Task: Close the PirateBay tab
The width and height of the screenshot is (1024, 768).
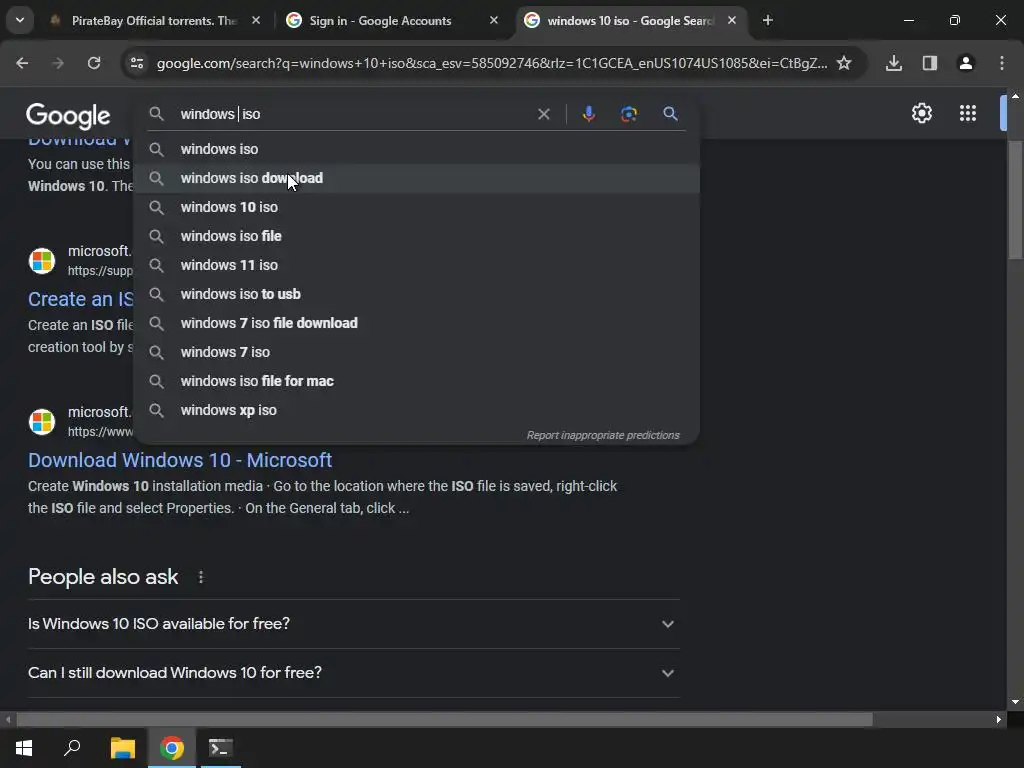Action: [x=256, y=21]
